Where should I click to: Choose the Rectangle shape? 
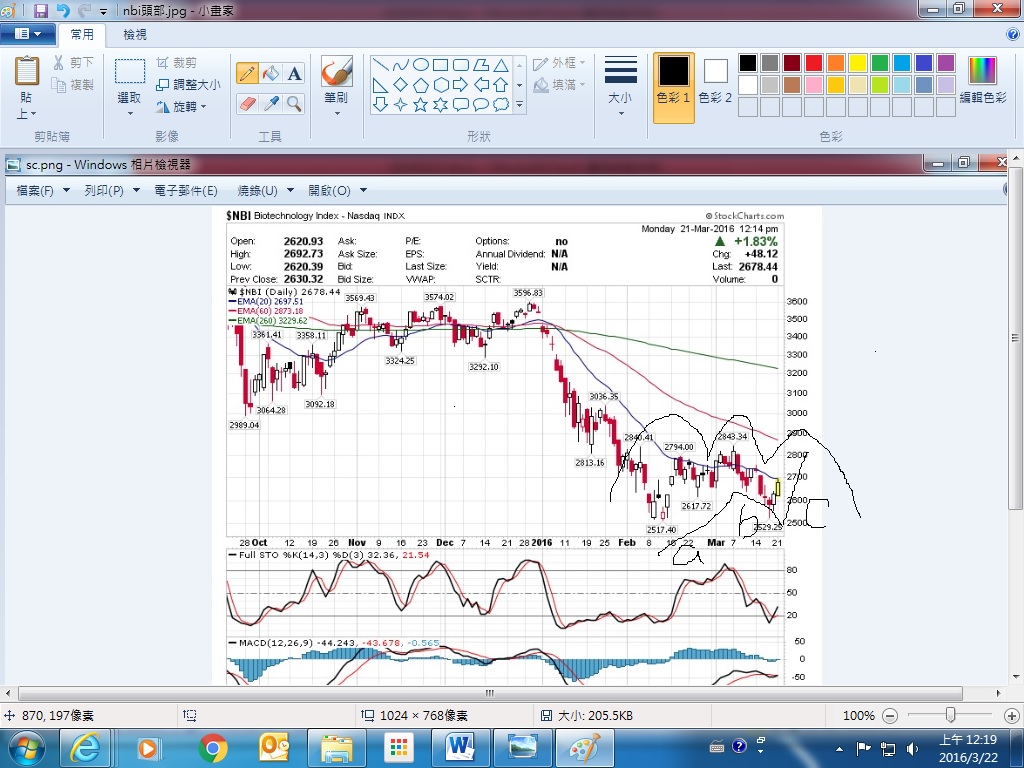click(x=441, y=65)
